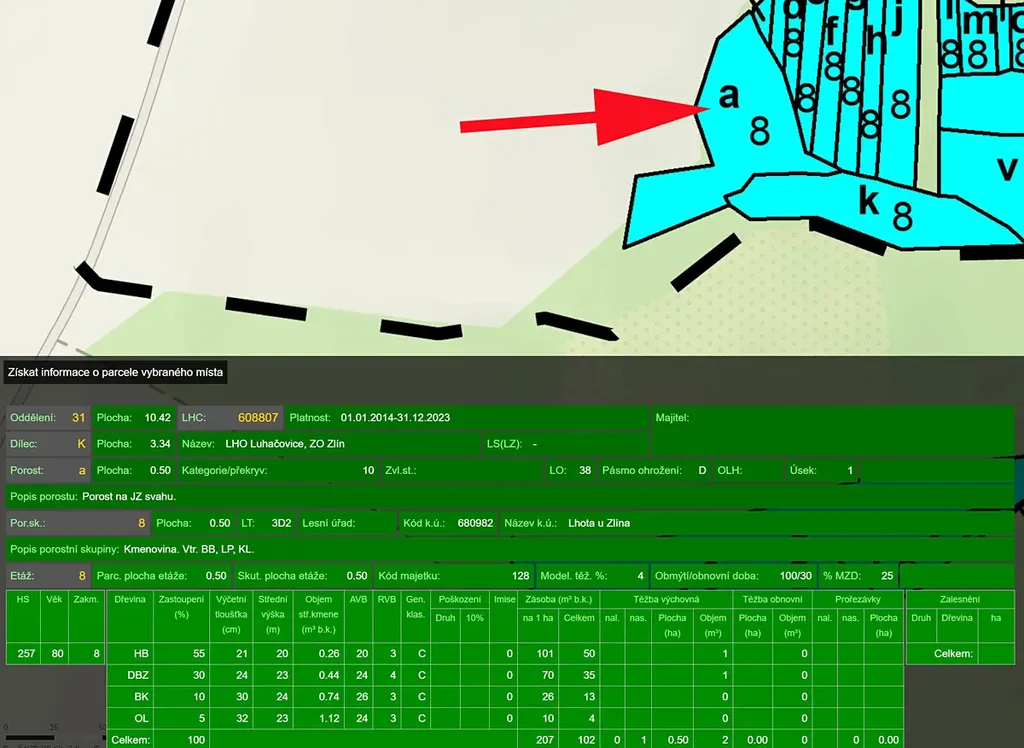This screenshot has height=748, width=1024.
Task: Click the LHC code 608807
Action: [x=257, y=417]
